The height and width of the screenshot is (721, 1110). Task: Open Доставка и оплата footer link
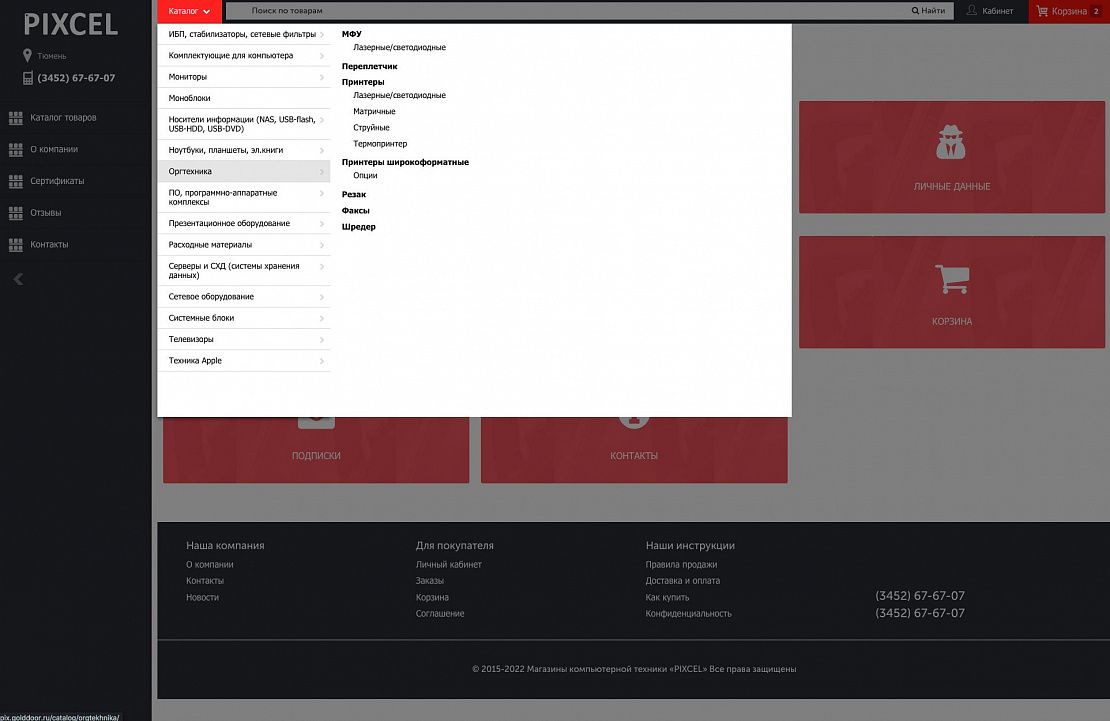(x=682, y=581)
